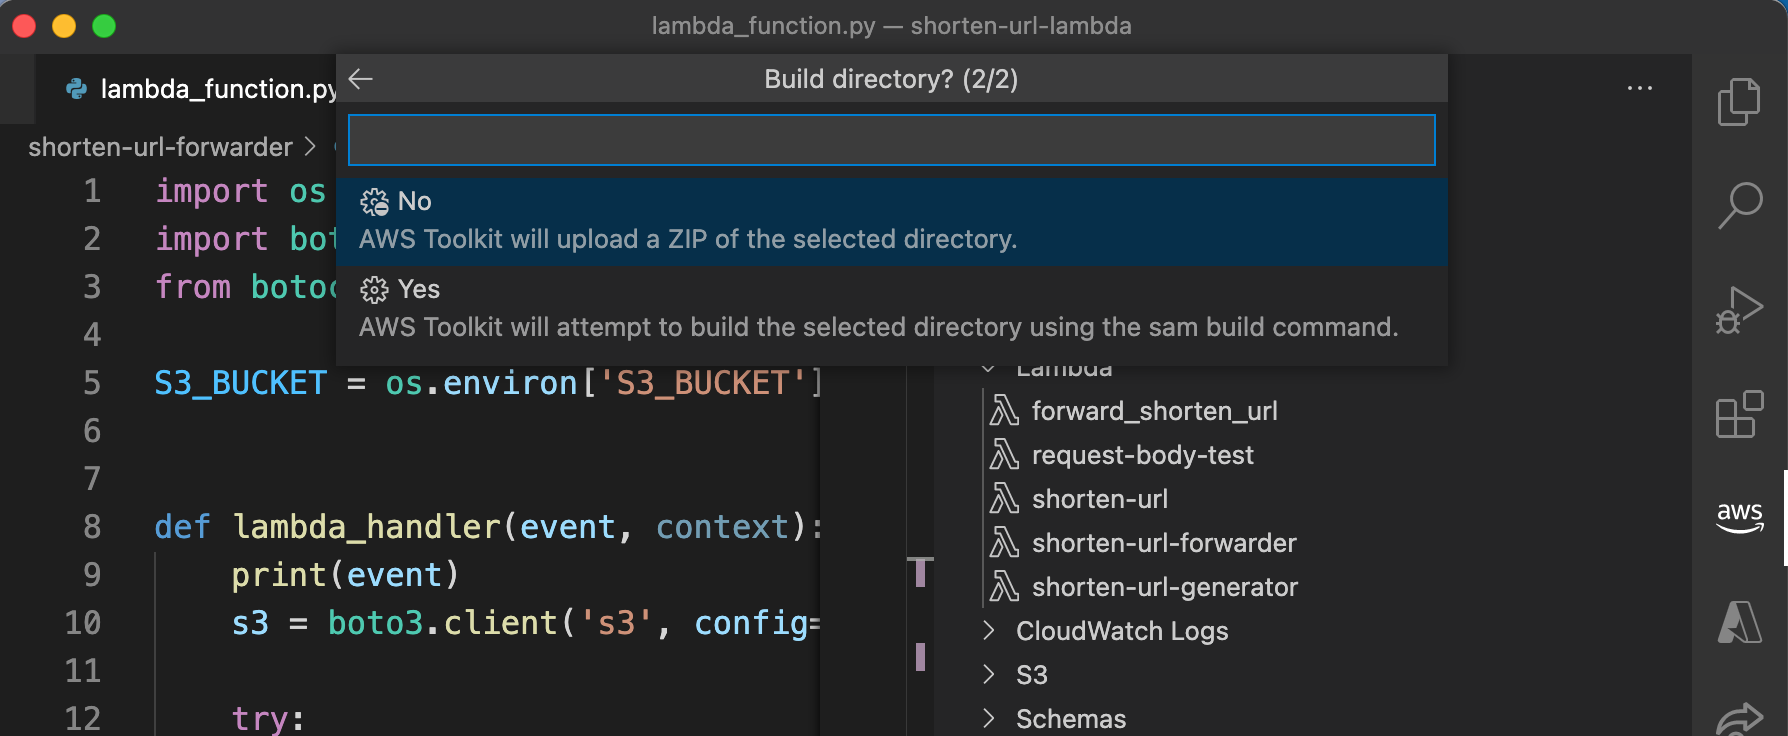The width and height of the screenshot is (1788, 736).
Task: Click import os statement on line 1
Action: 240,191
